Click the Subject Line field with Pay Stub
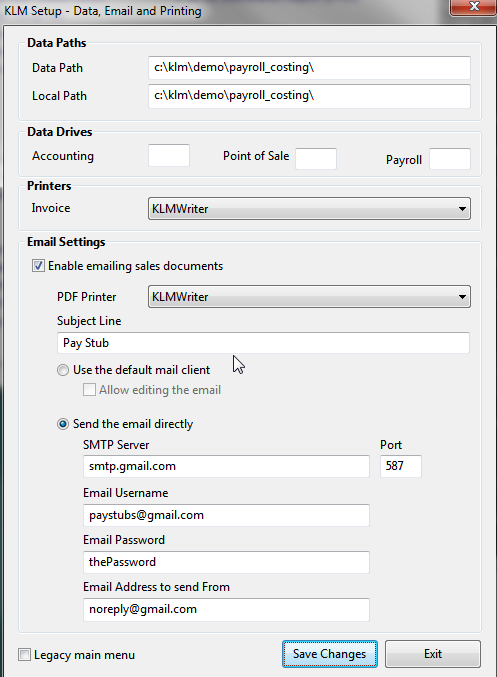Image resolution: width=497 pixels, height=677 pixels. 263,343
